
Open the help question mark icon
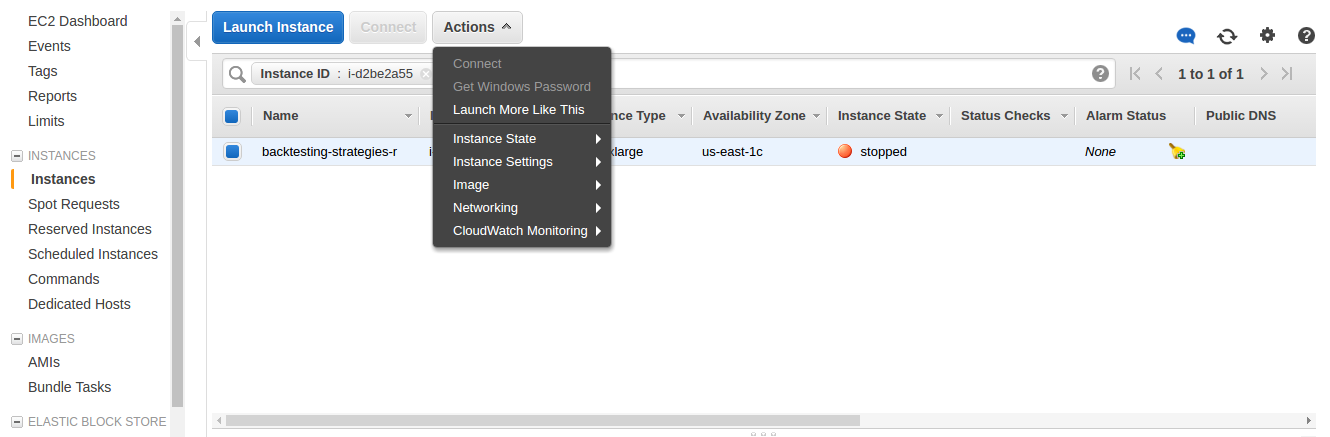(x=1306, y=35)
